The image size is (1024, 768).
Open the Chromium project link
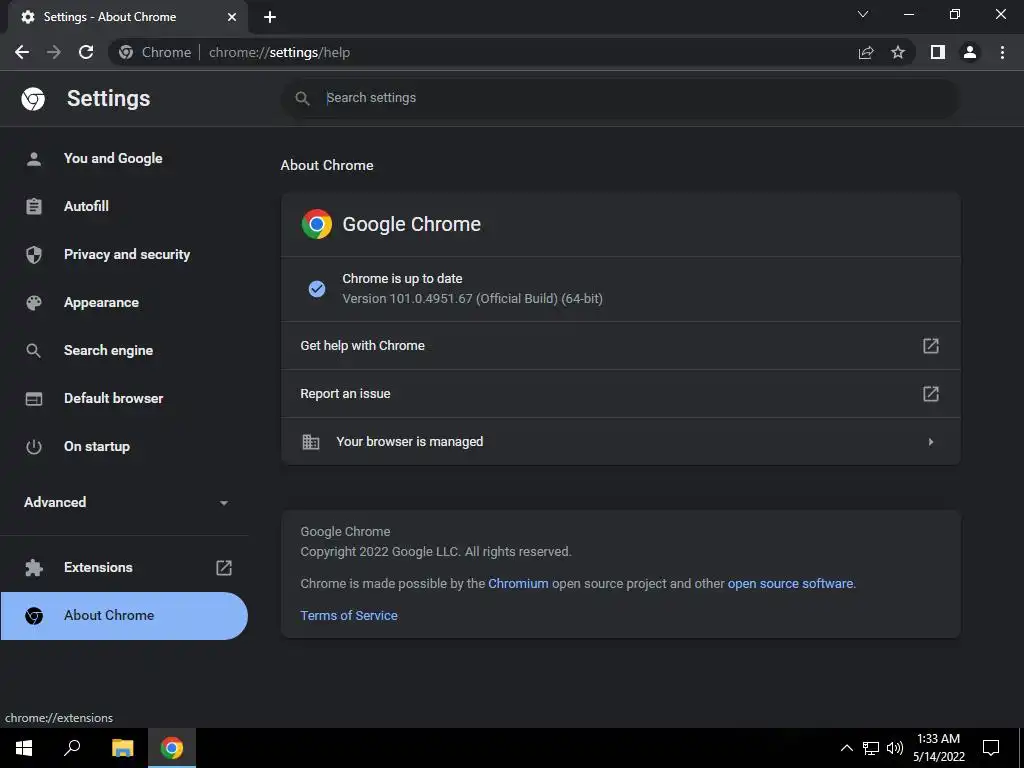(x=518, y=584)
